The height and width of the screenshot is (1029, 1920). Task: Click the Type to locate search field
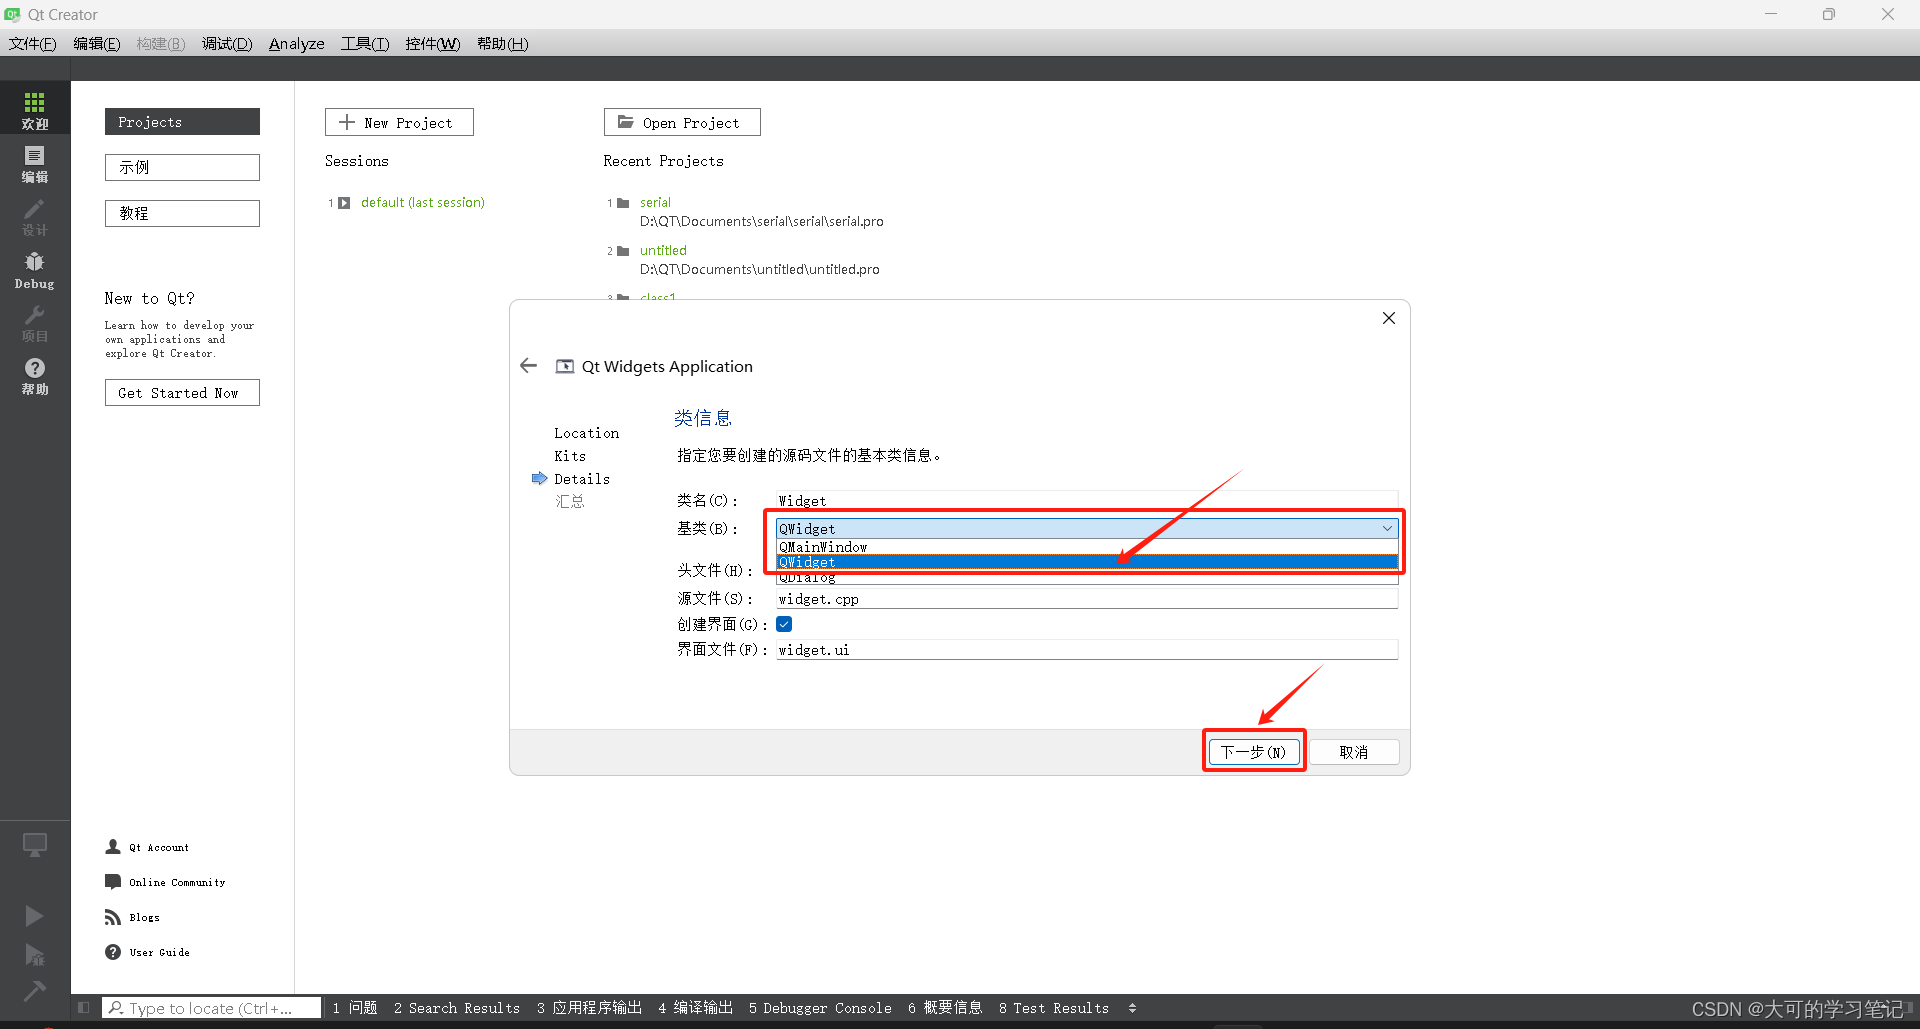click(x=210, y=1007)
